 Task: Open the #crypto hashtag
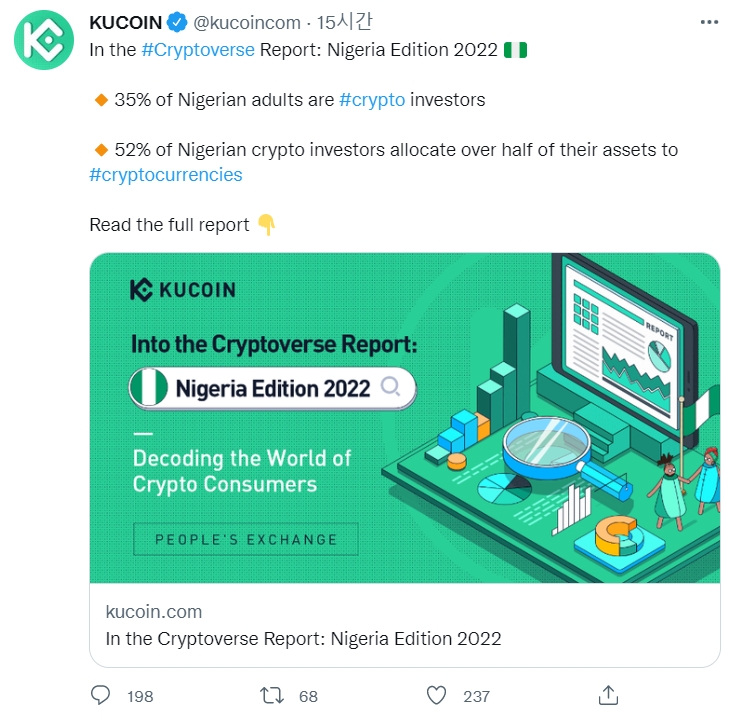[372, 100]
